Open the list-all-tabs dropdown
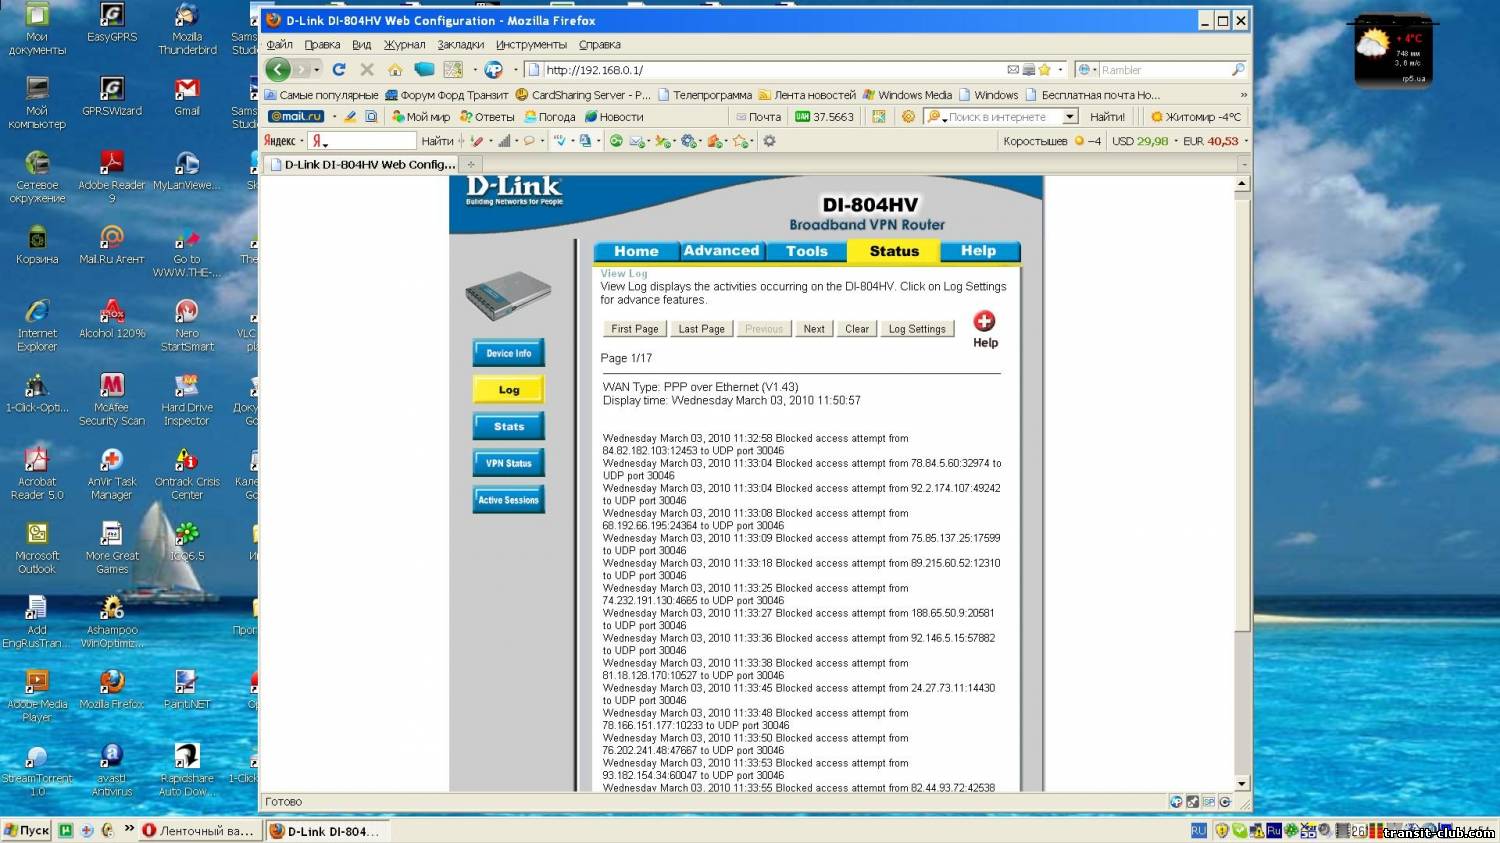 click(1244, 164)
